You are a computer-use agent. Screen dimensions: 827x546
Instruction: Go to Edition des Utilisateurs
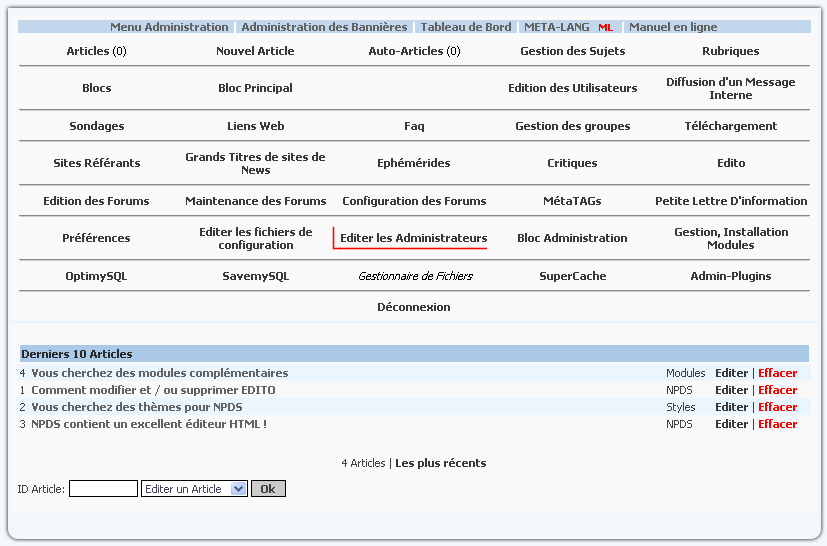572,88
